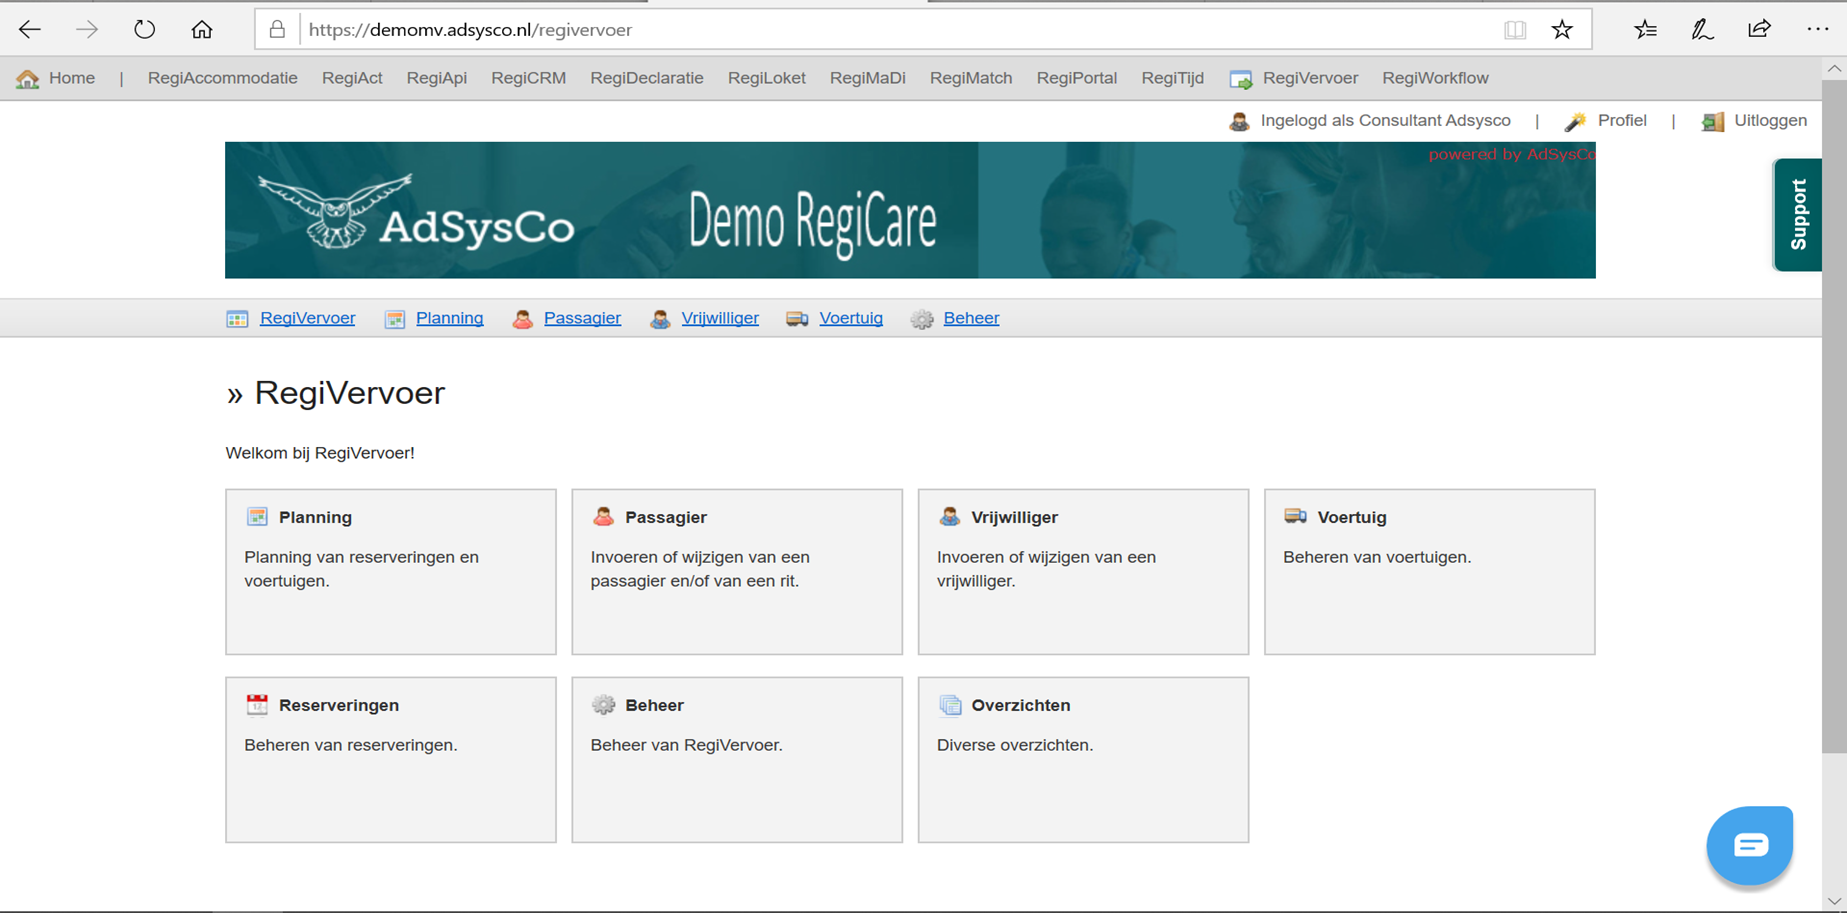Open the RegiWorkflow menu item
This screenshot has width=1847, height=913.
(x=1435, y=78)
